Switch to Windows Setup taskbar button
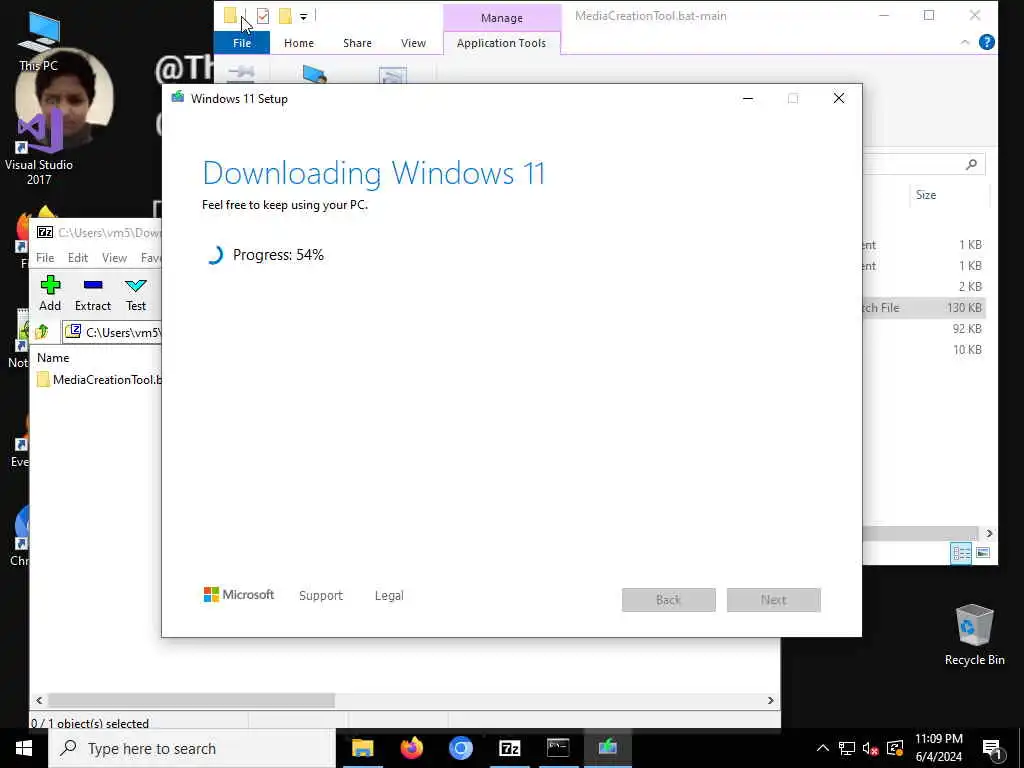This screenshot has height=768, width=1024. pyautogui.click(x=607, y=748)
